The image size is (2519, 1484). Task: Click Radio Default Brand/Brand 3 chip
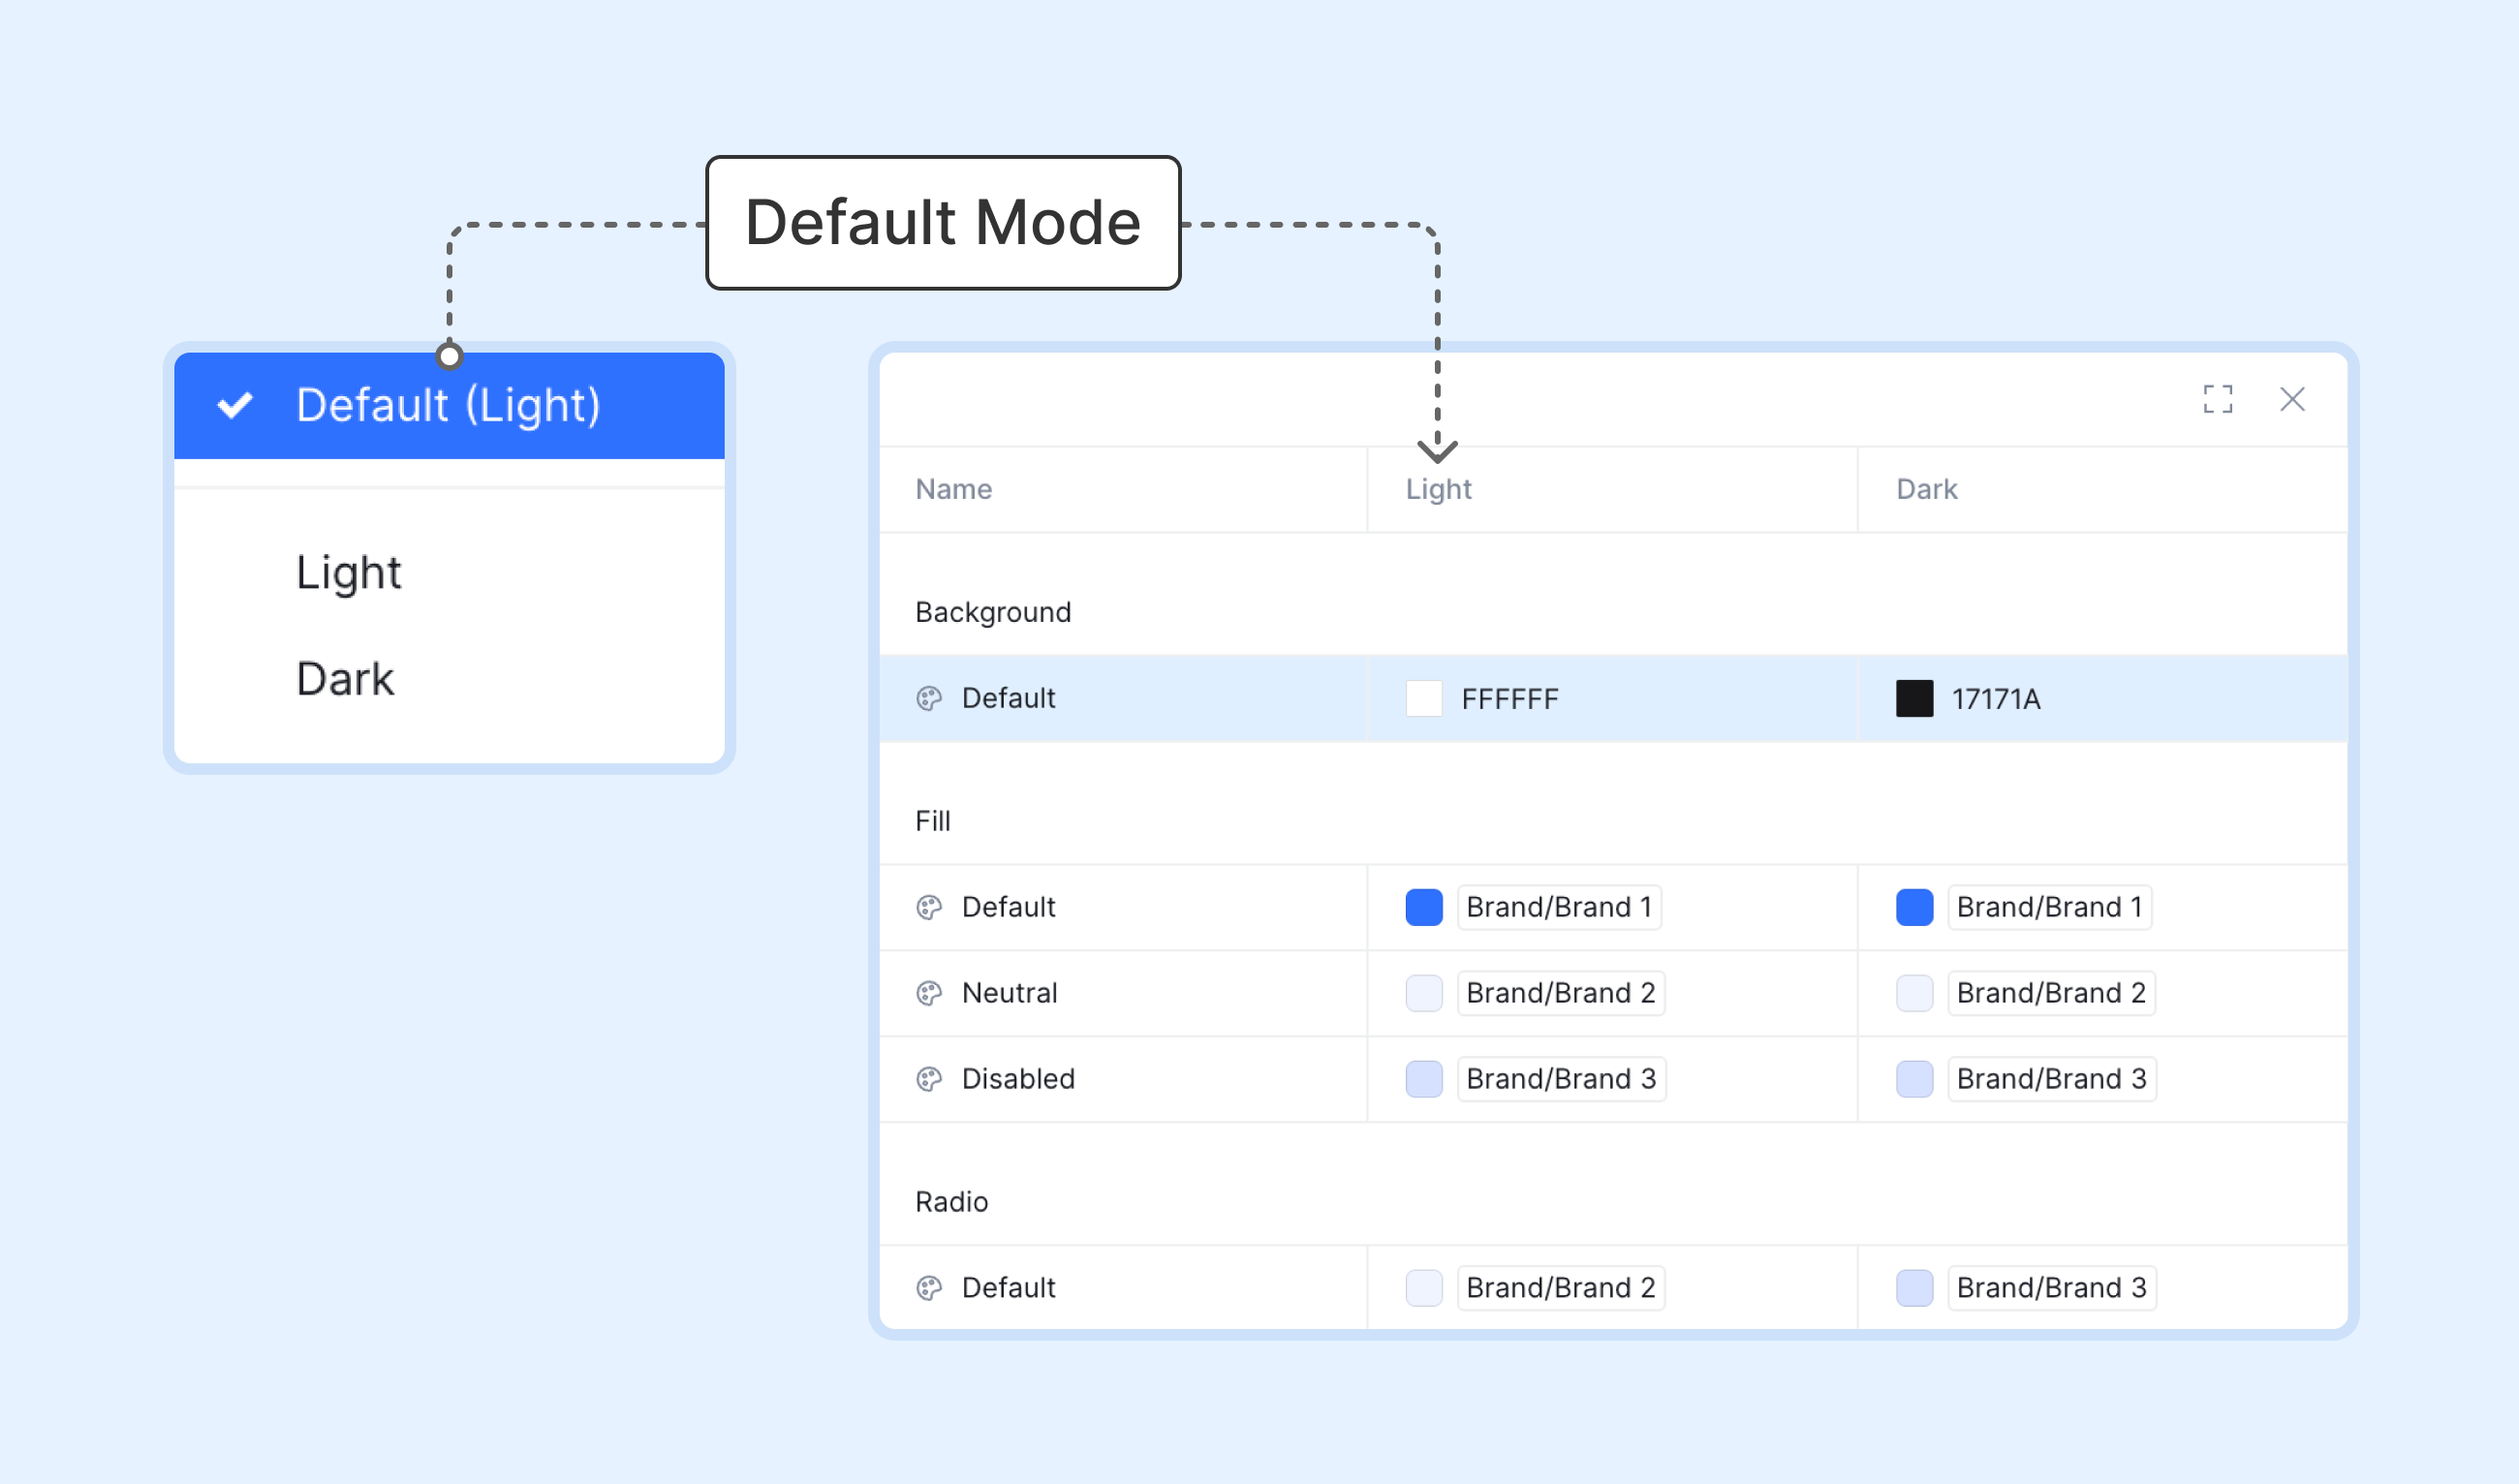[x=2051, y=1288]
